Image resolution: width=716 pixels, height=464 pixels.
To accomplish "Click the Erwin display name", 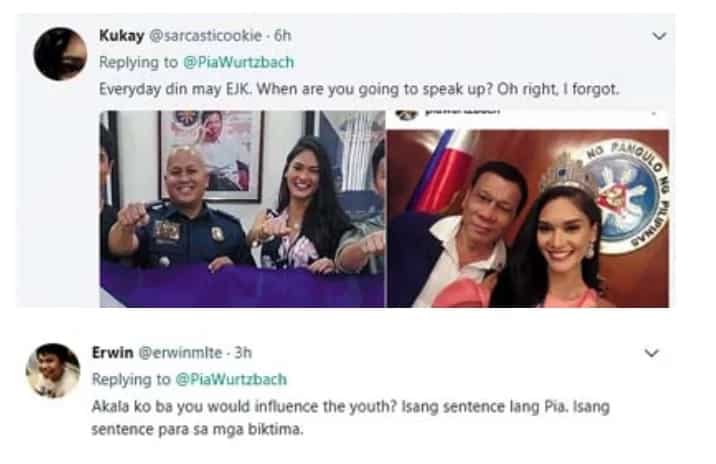I will [x=112, y=353].
